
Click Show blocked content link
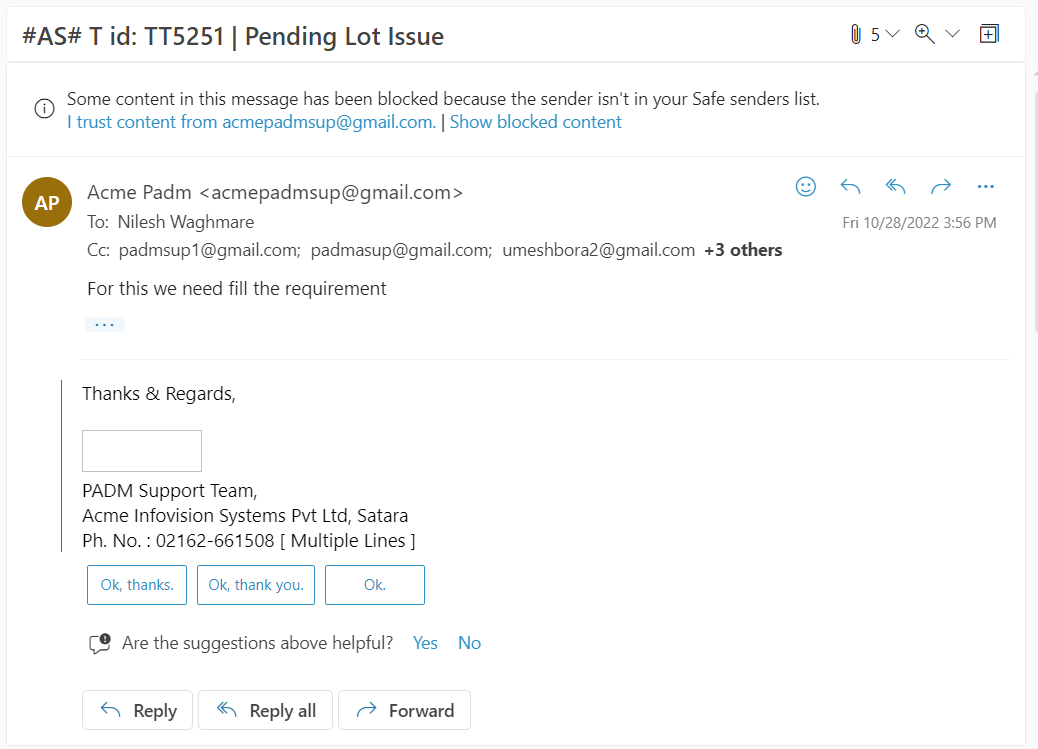pyautogui.click(x=536, y=123)
